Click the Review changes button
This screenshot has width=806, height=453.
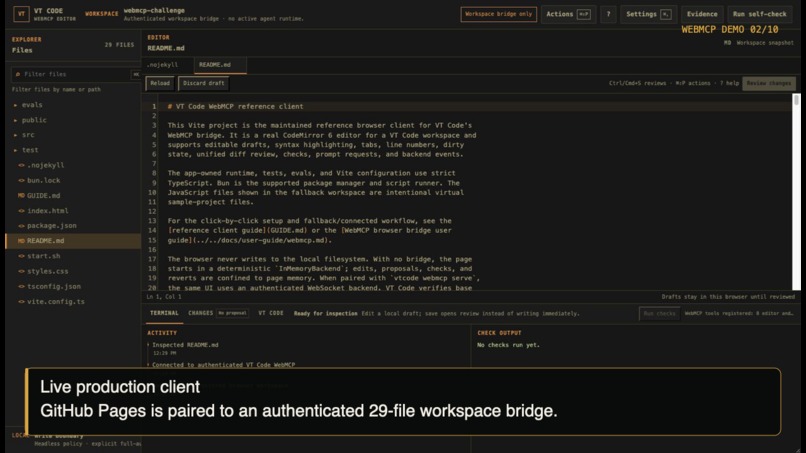[x=768, y=83]
